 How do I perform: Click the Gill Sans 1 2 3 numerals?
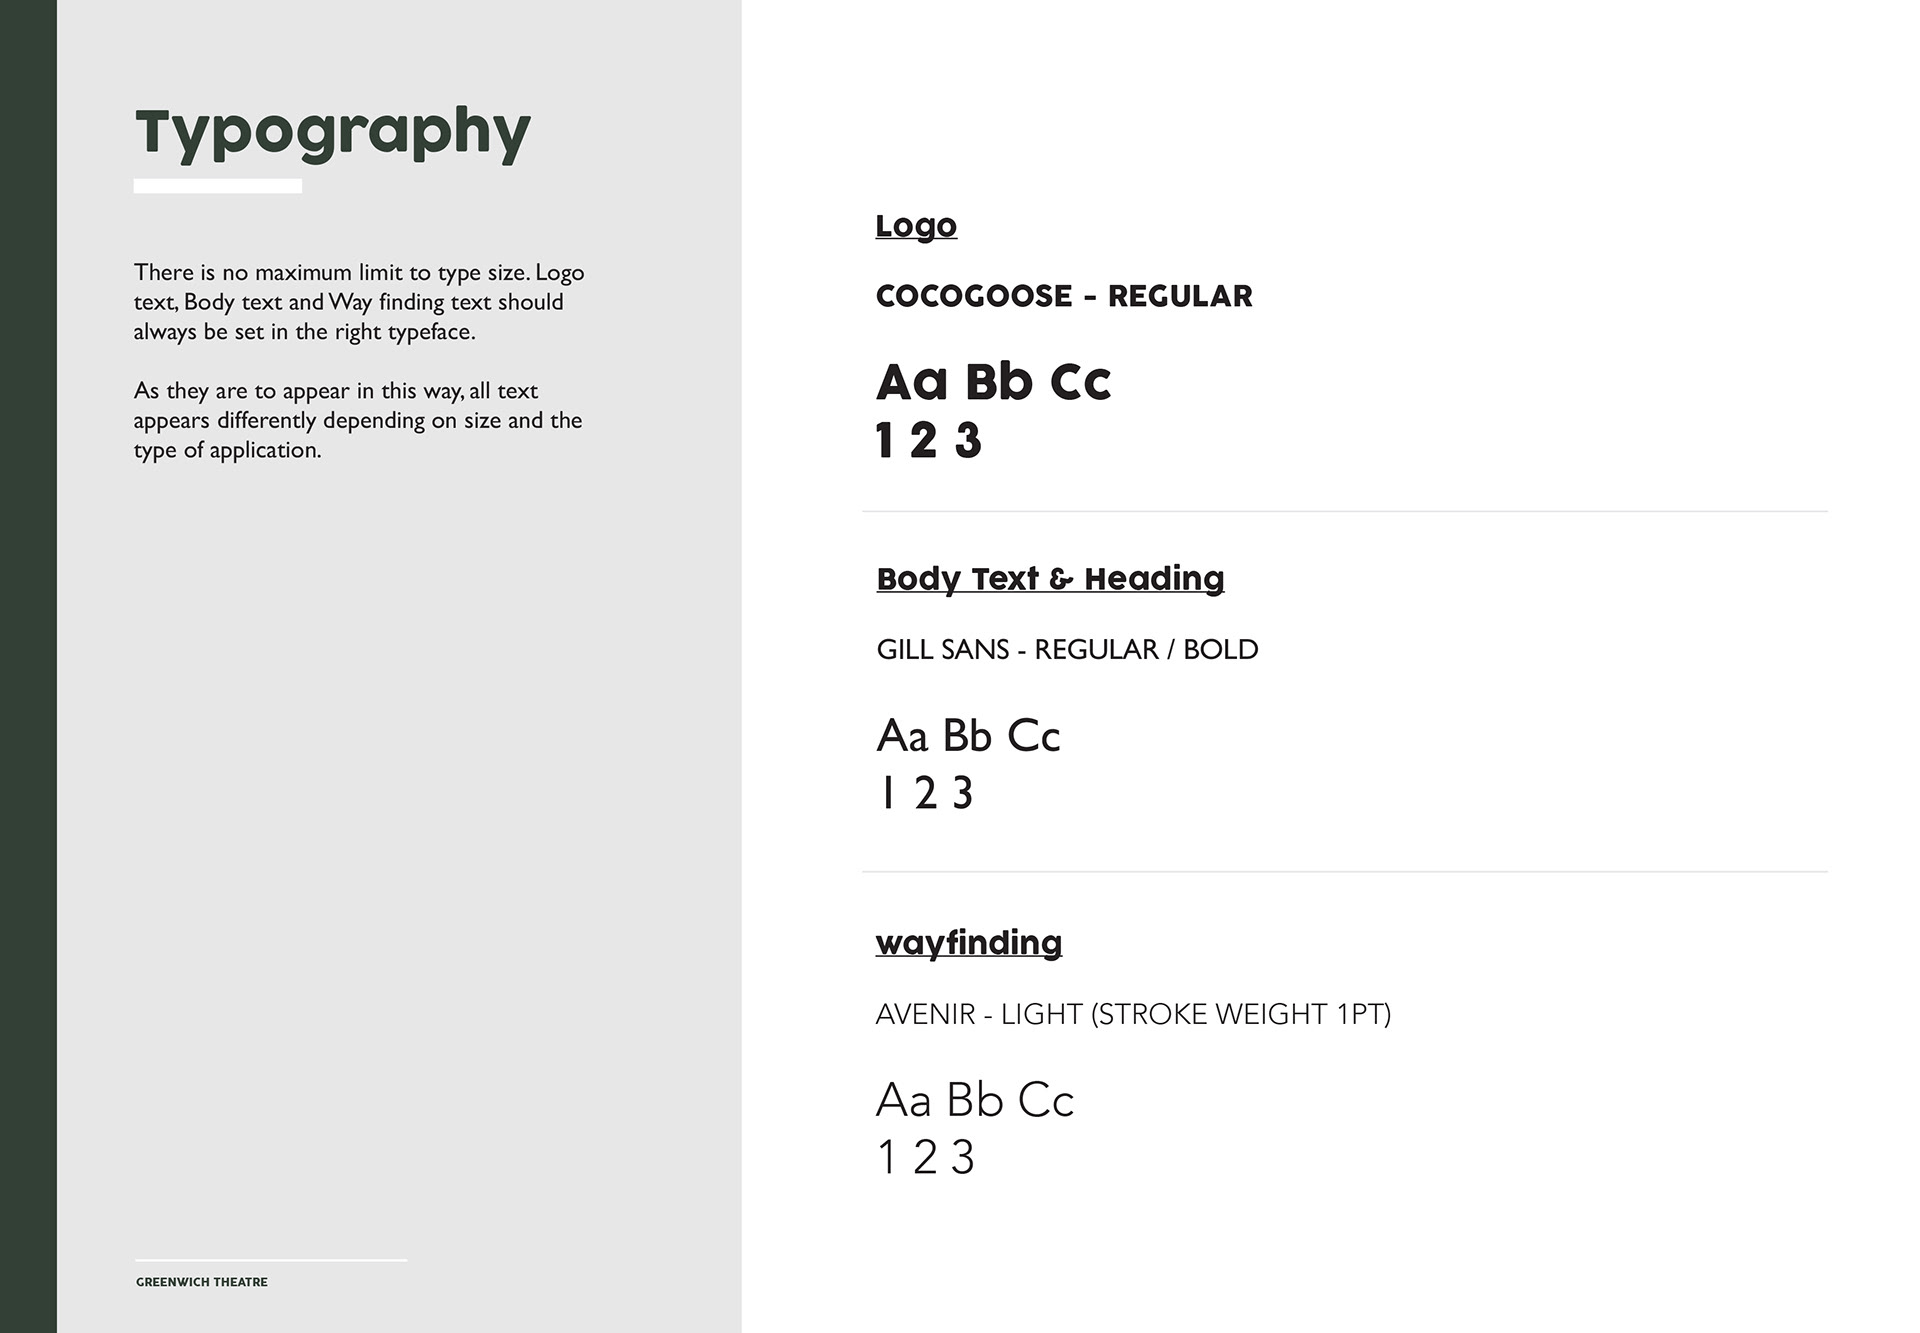pyautogui.click(x=925, y=794)
